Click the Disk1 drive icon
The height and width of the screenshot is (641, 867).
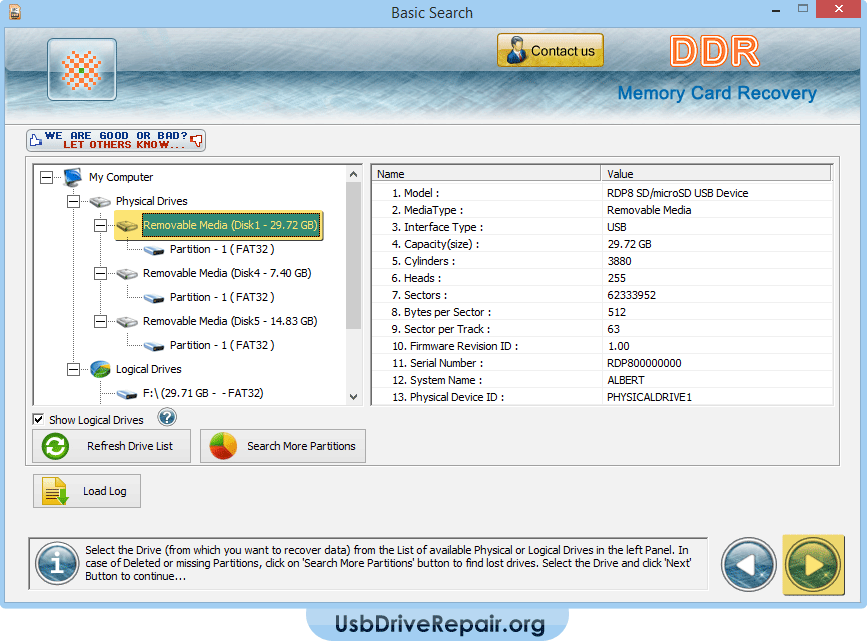tap(127, 226)
